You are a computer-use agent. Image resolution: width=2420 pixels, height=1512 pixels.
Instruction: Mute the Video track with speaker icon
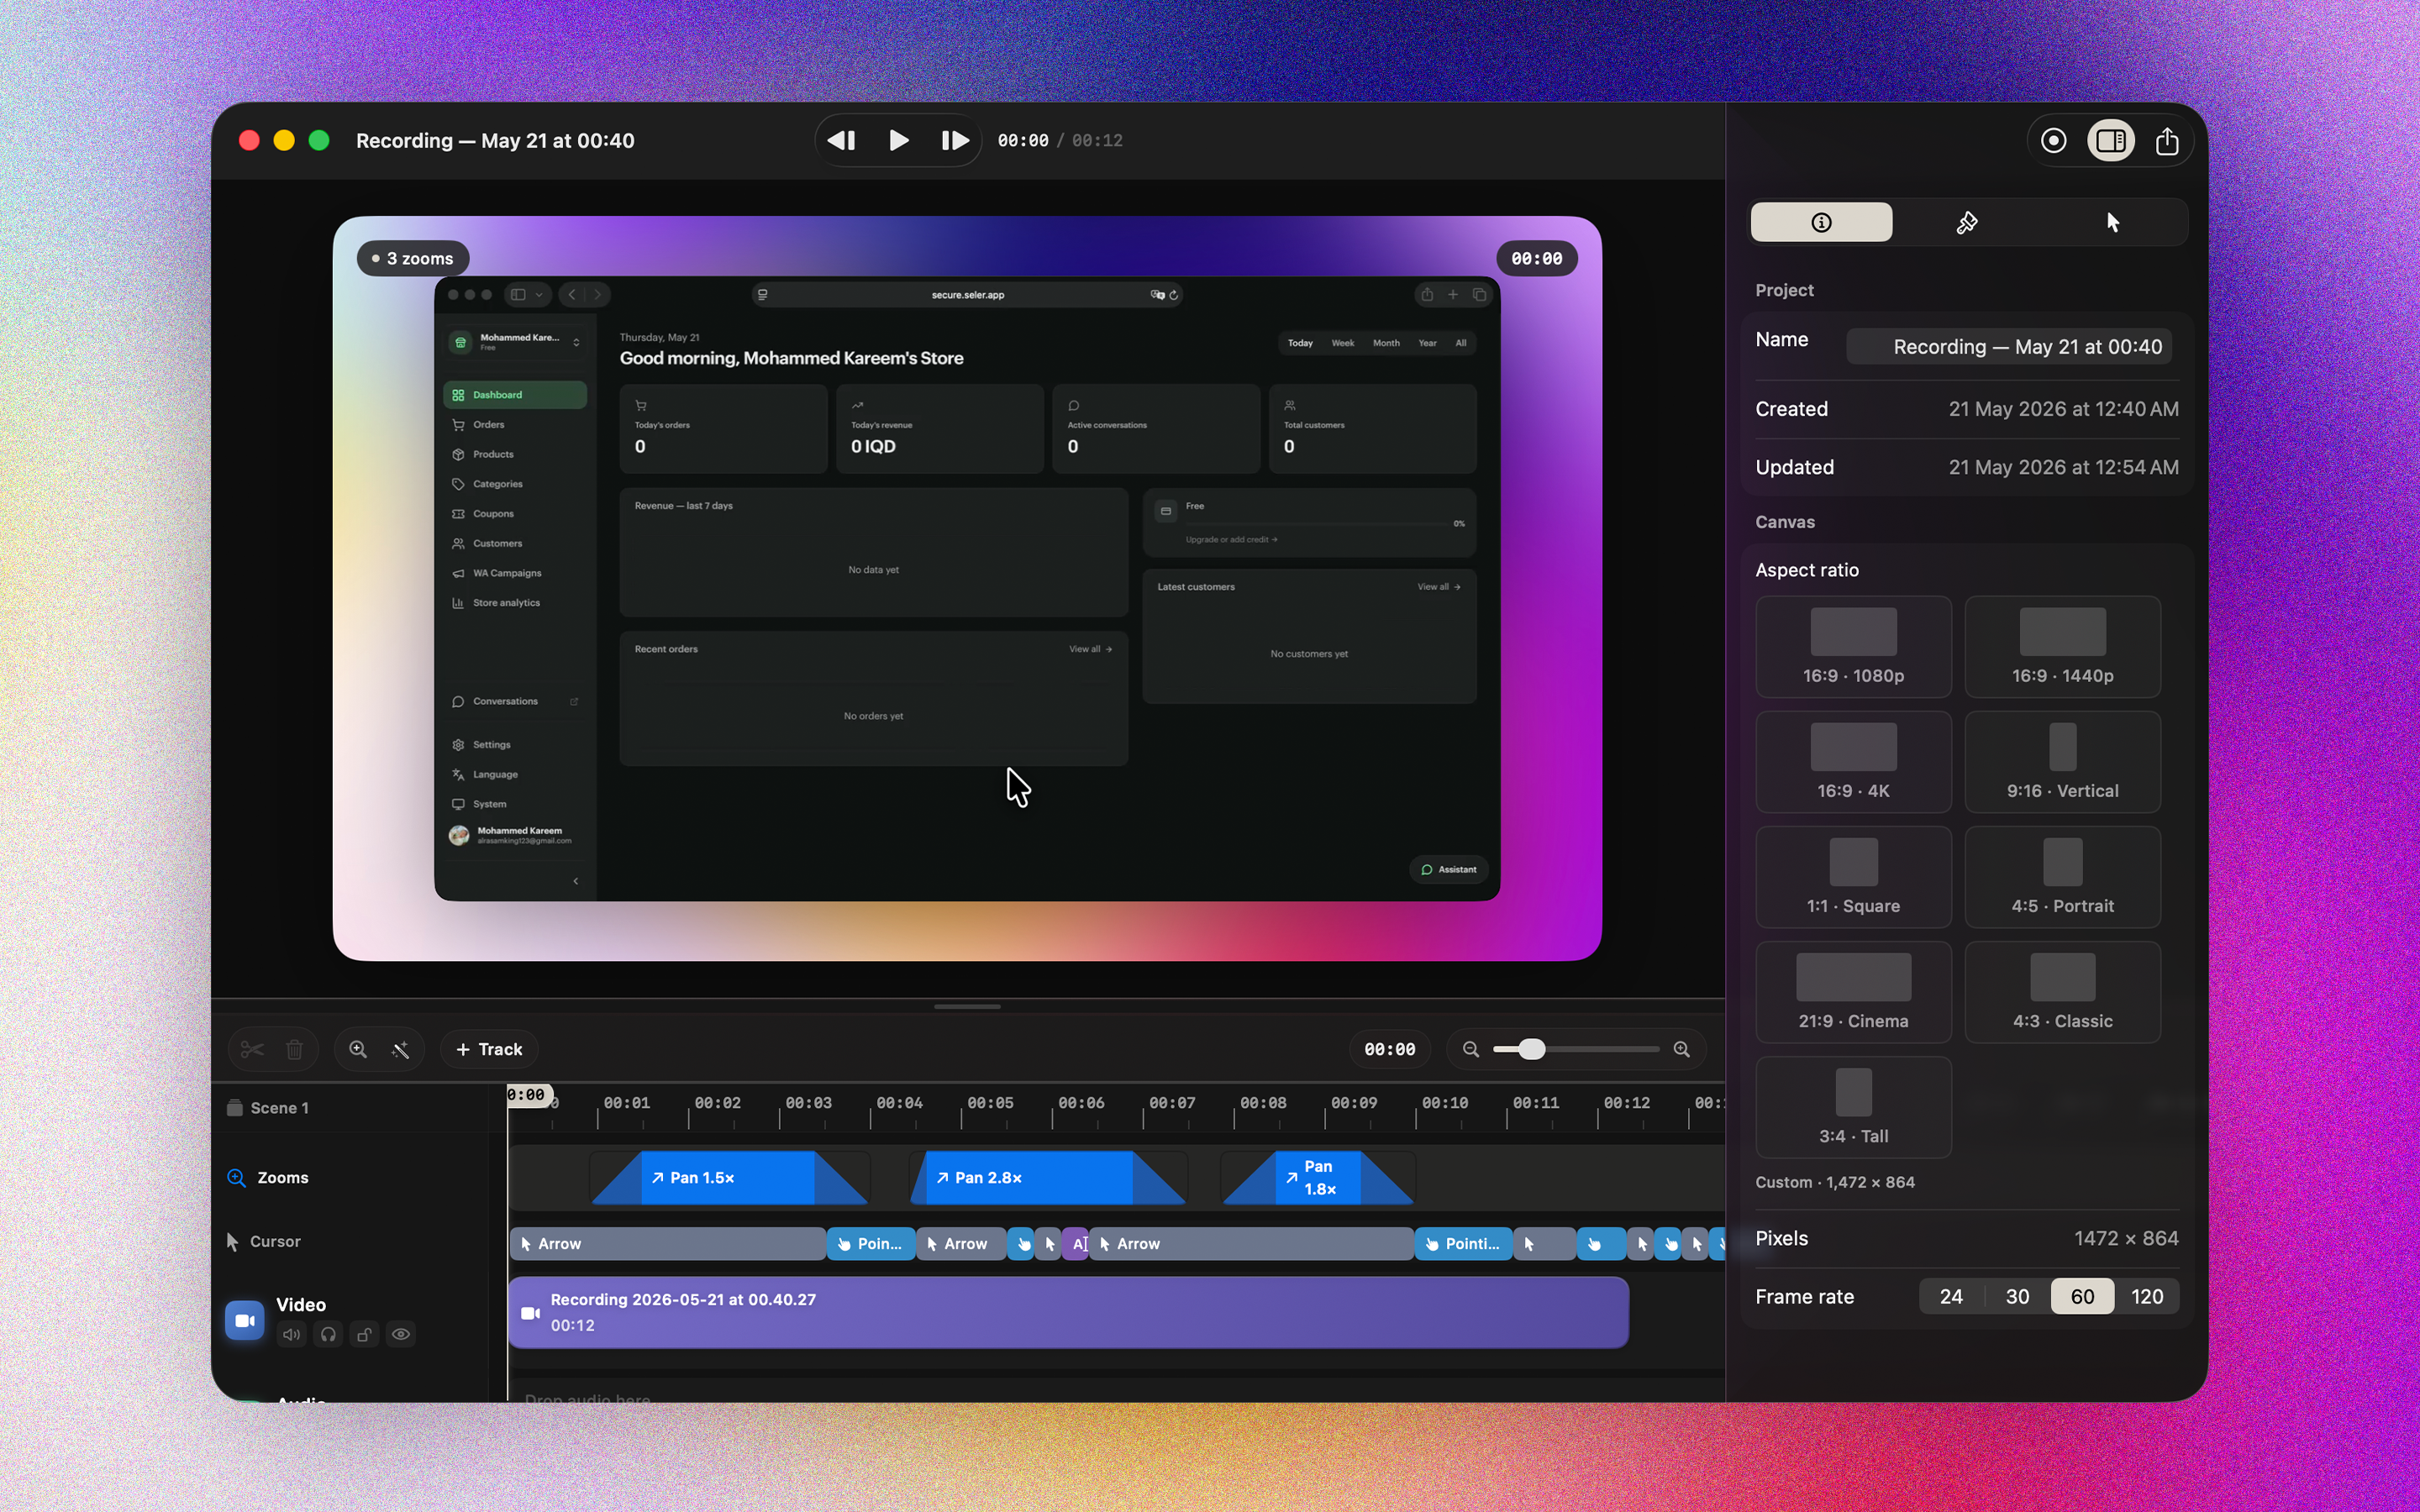point(291,1334)
